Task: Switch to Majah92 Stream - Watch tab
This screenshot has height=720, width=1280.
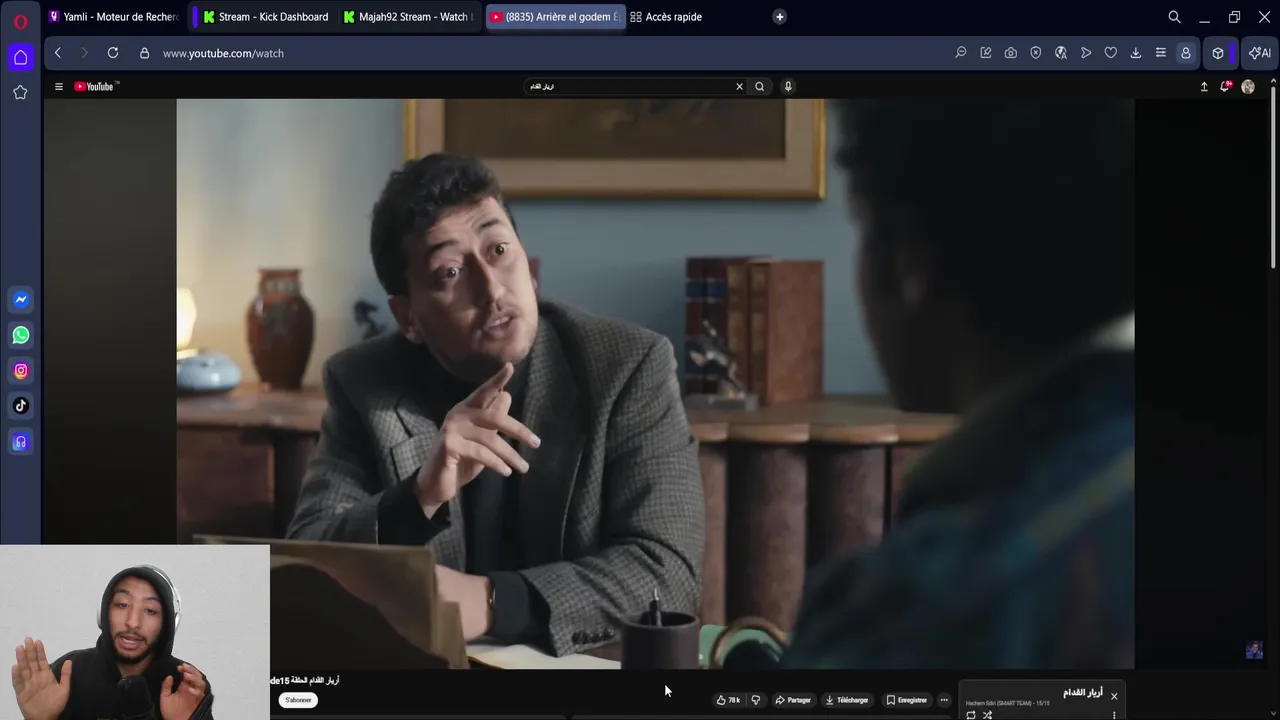Action: pyautogui.click(x=408, y=17)
